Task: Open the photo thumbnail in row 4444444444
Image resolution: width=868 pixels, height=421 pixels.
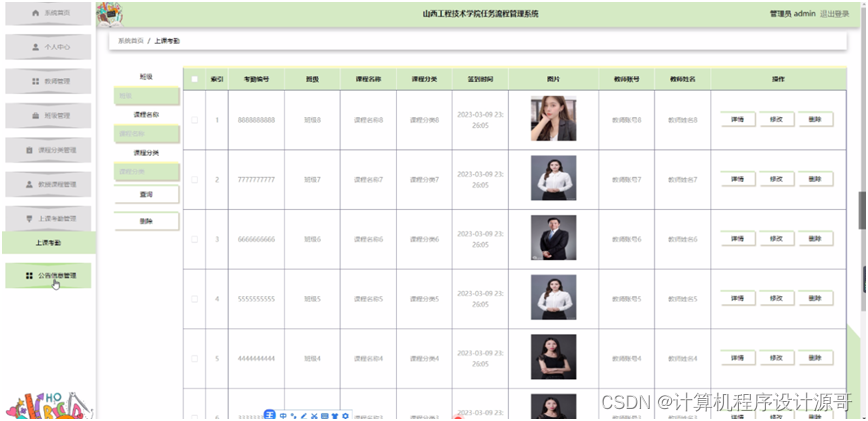Action: click(x=553, y=357)
